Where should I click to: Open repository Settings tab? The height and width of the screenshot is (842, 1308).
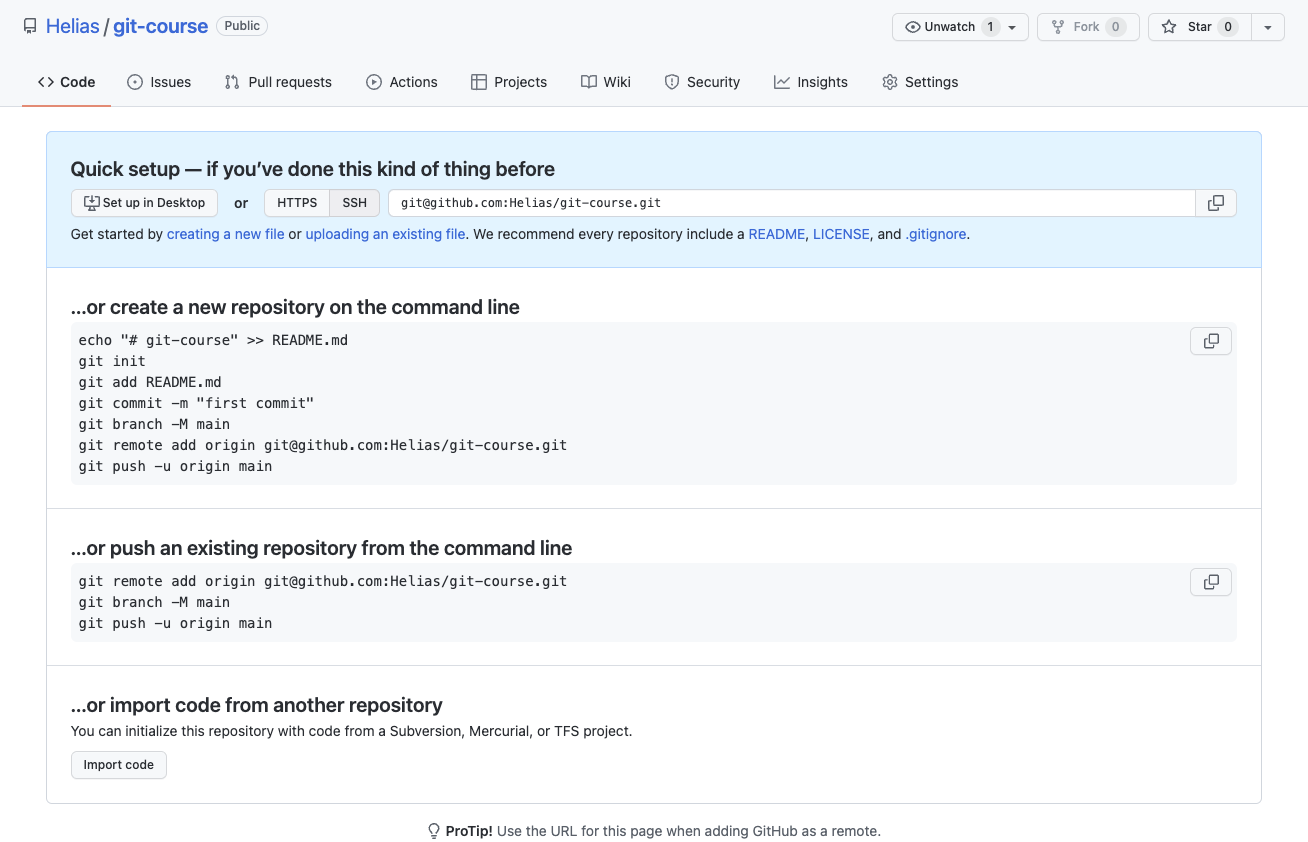(920, 82)
